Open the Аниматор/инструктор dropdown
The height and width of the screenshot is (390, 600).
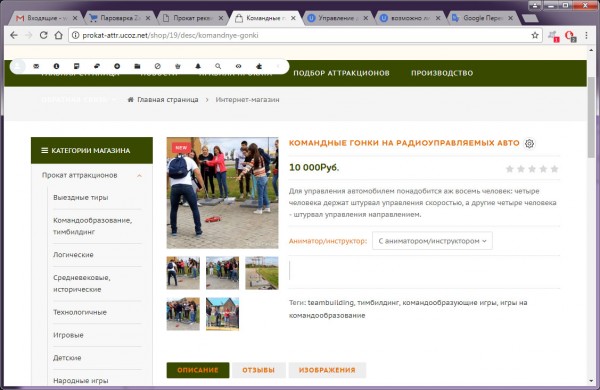point(432,241)
